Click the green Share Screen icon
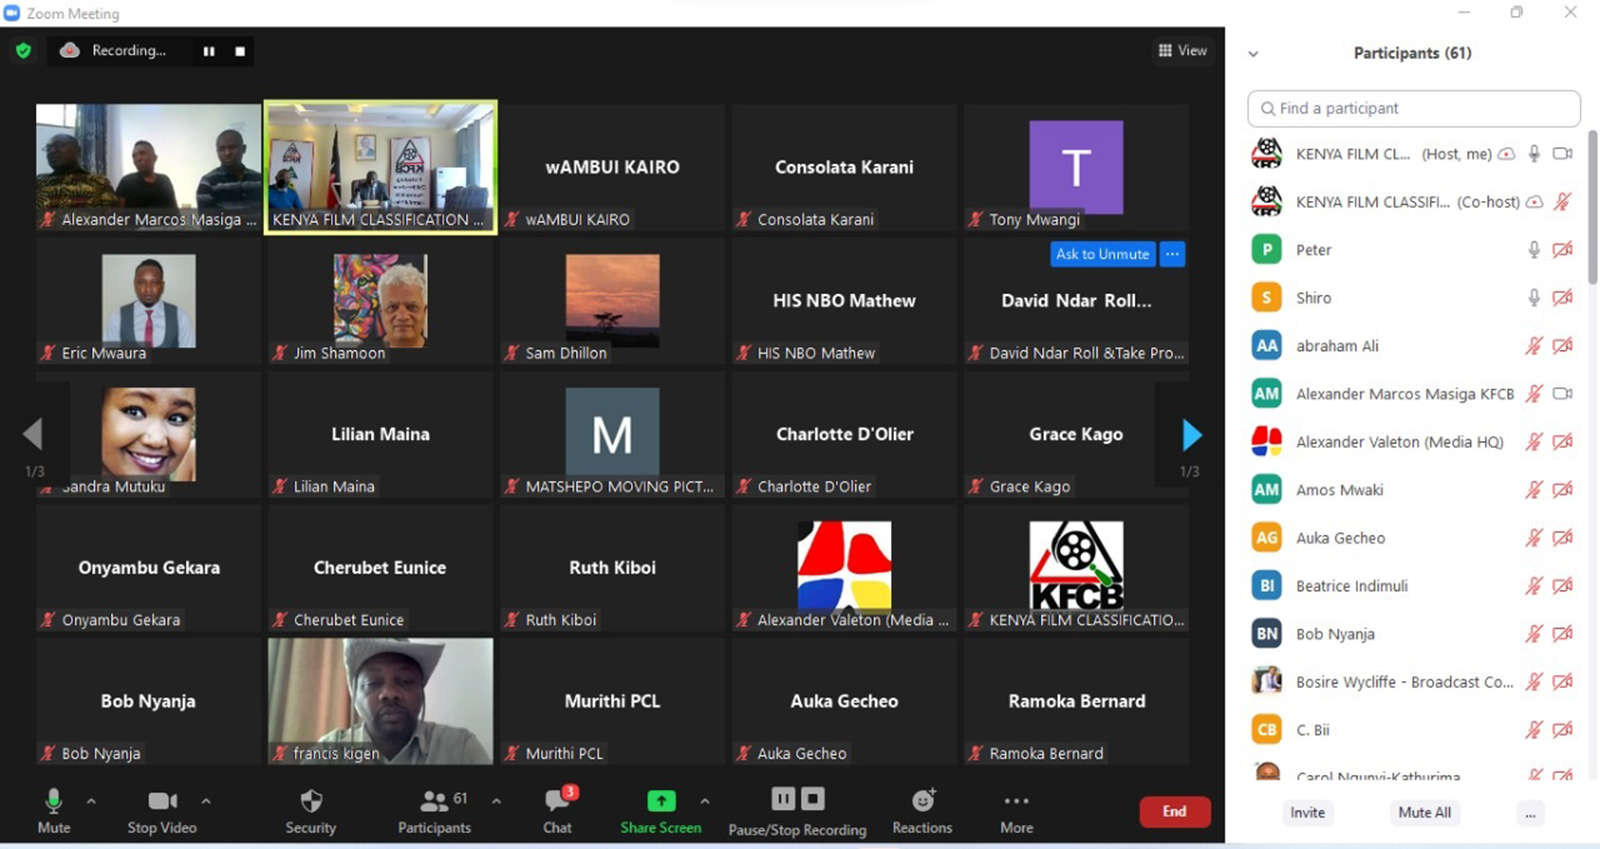 click(x=661, y=801)
